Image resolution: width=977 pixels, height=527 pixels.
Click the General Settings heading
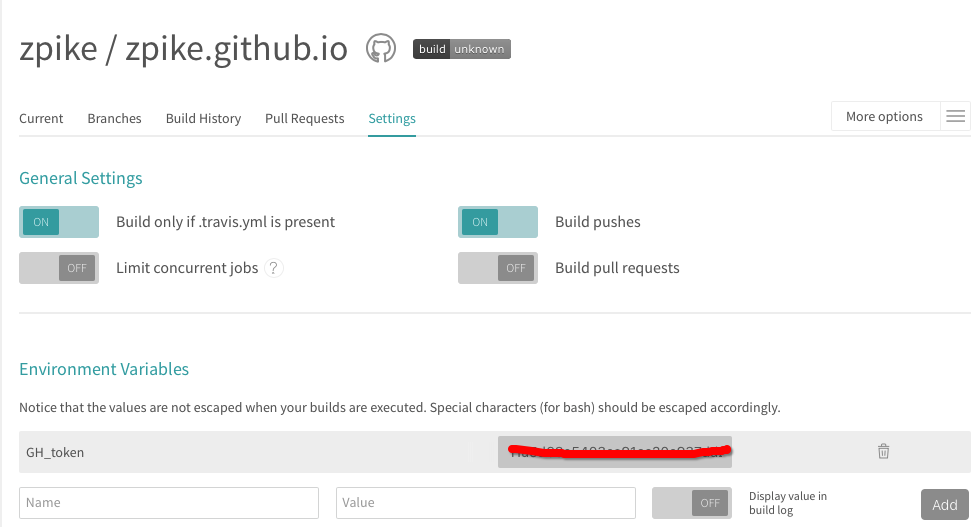(x=81, y=178)
